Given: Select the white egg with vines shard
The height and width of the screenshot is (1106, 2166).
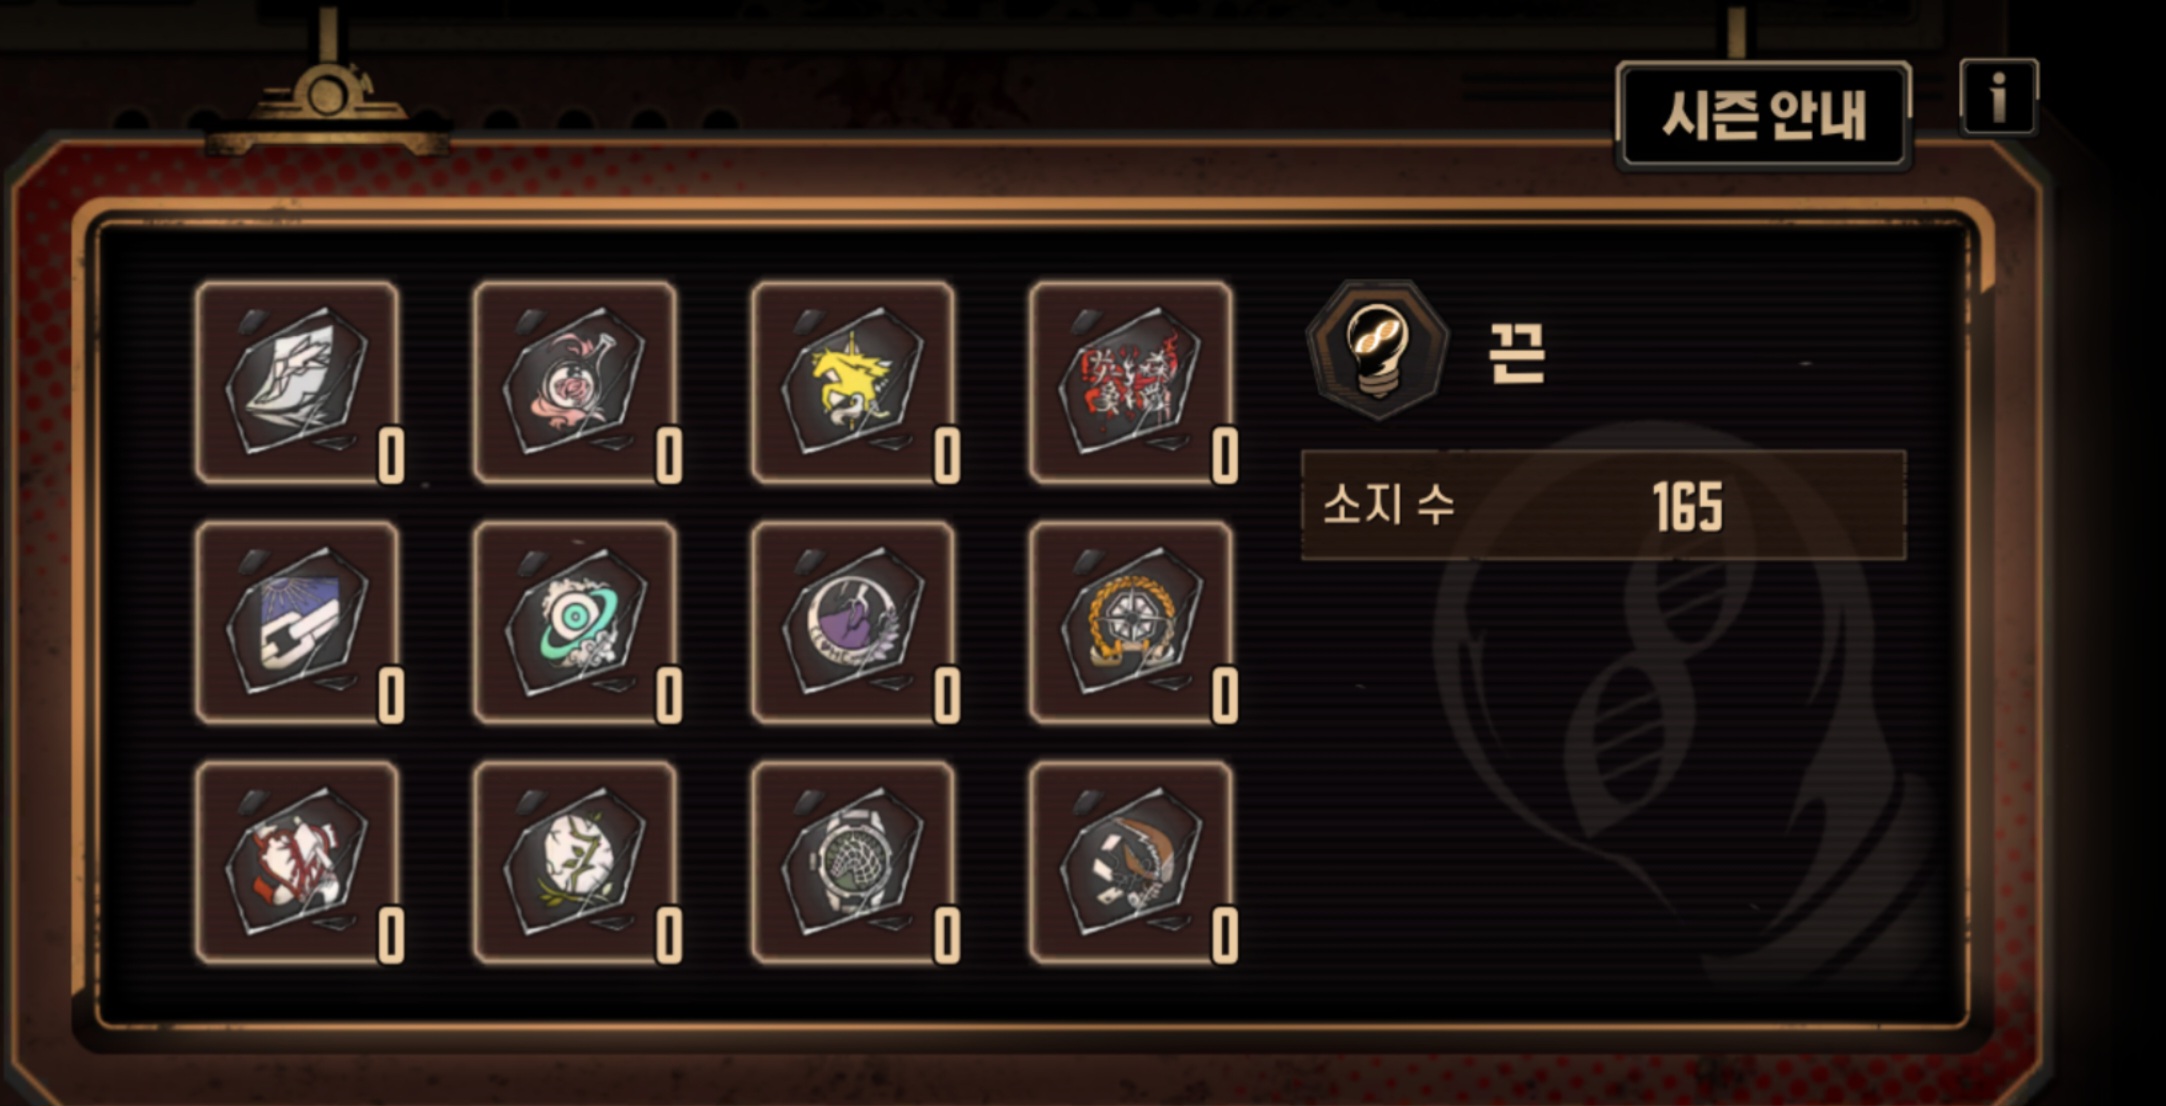Looking at the screenshot, I should coord(576,862).
